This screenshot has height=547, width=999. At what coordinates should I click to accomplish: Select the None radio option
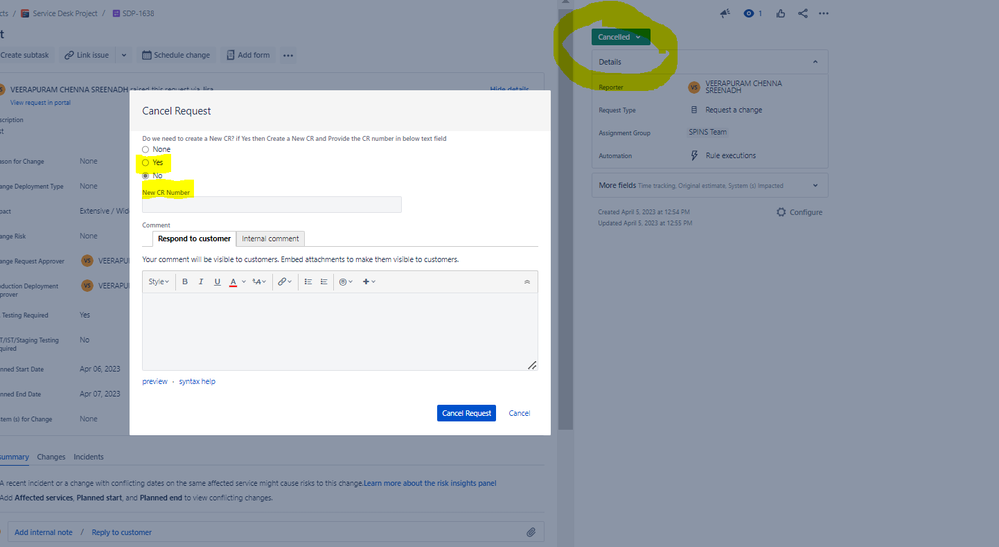145,150
